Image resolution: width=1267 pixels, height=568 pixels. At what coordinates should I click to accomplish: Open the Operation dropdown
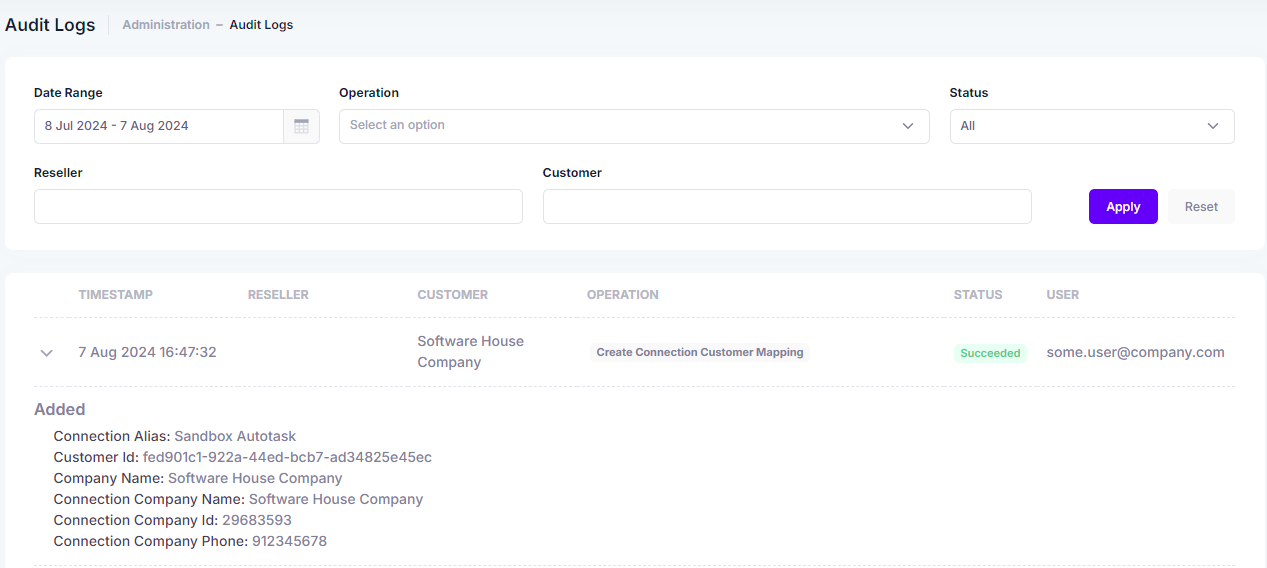[634, 126]
